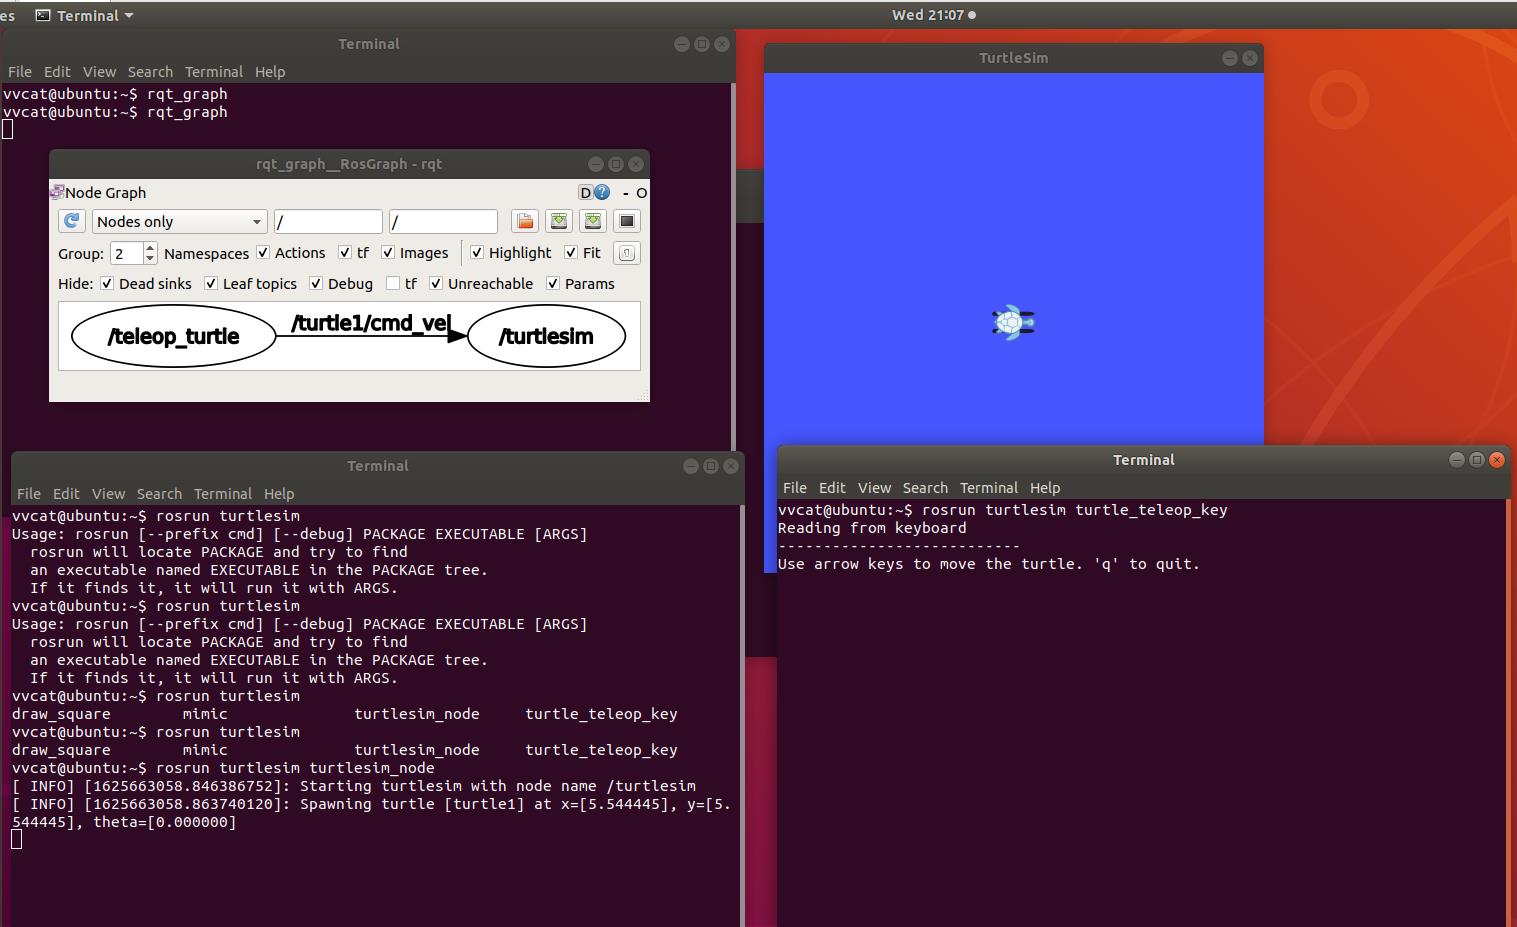The image size is (1517, 927).
Task: Open Search menu in rqt_graph terminal
Action: [x=150, y=72]
